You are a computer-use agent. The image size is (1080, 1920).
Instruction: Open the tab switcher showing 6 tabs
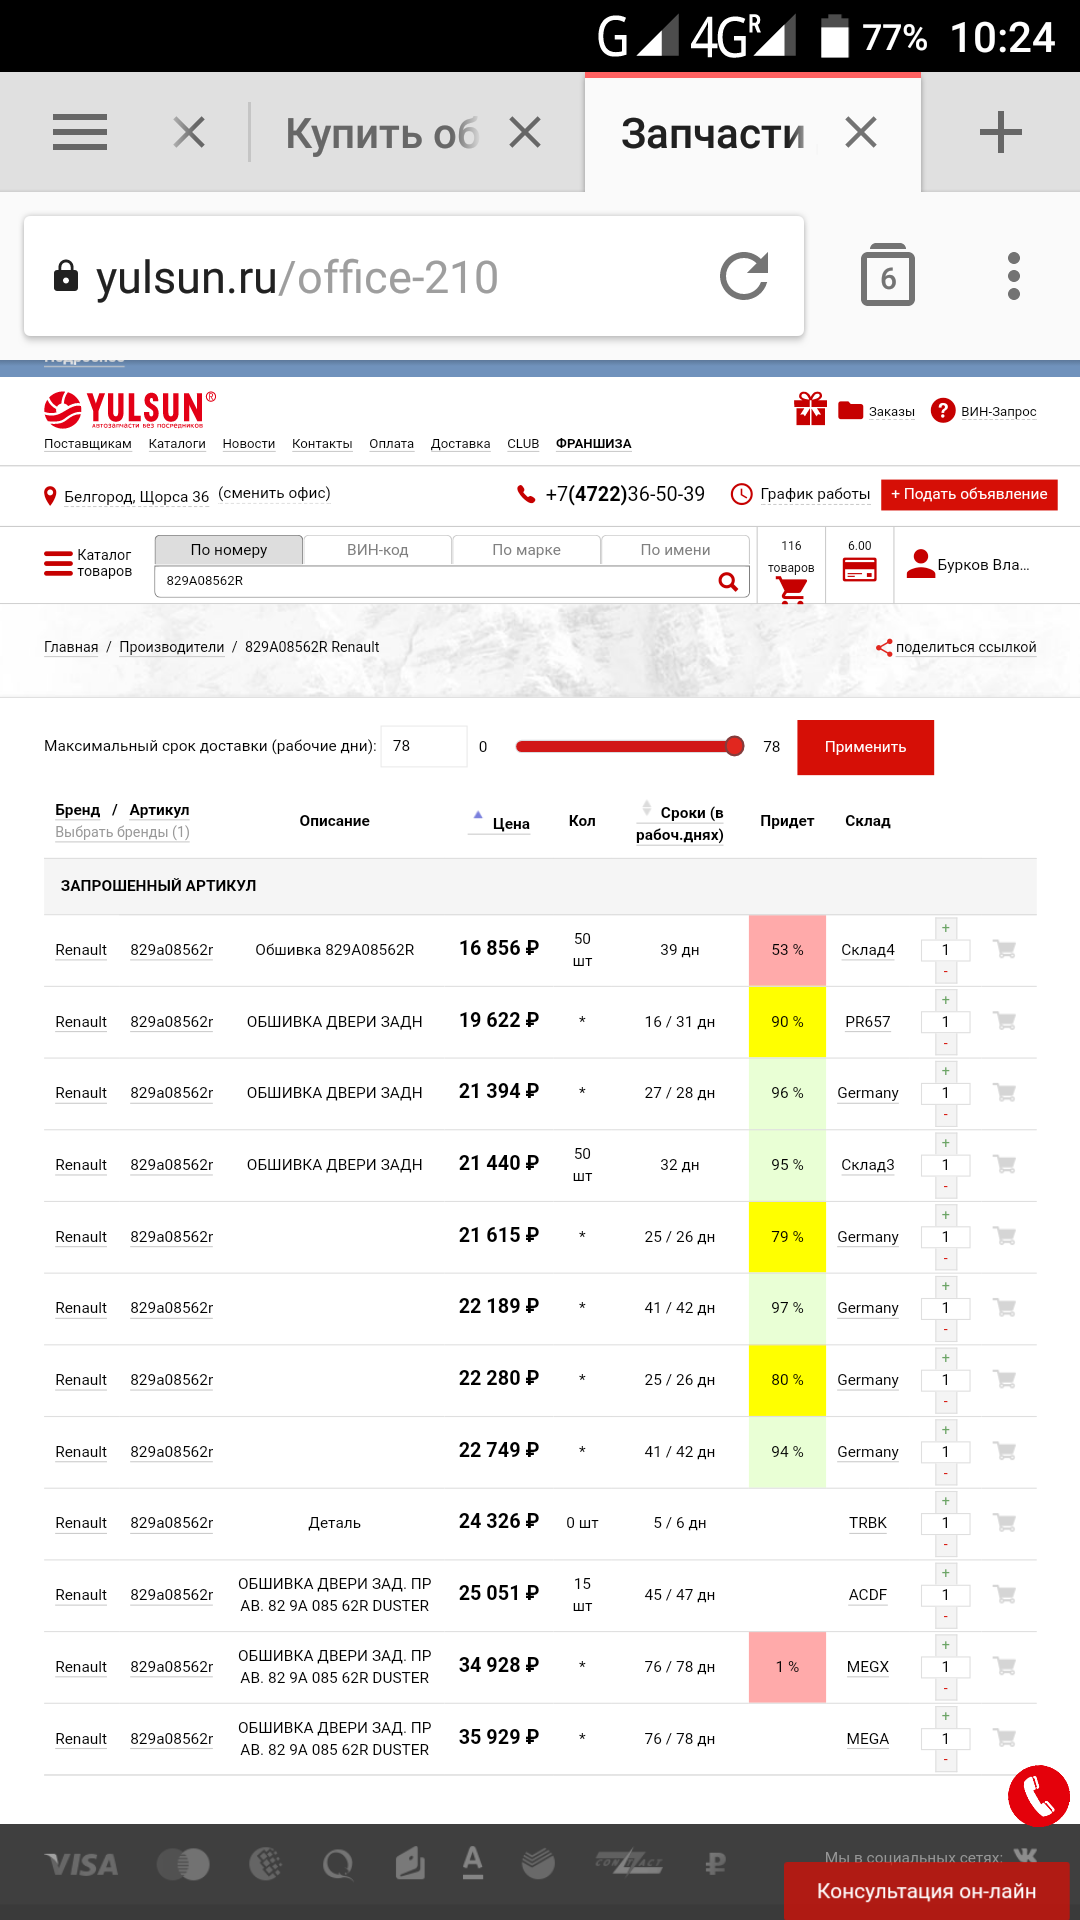tap(888, 275)
